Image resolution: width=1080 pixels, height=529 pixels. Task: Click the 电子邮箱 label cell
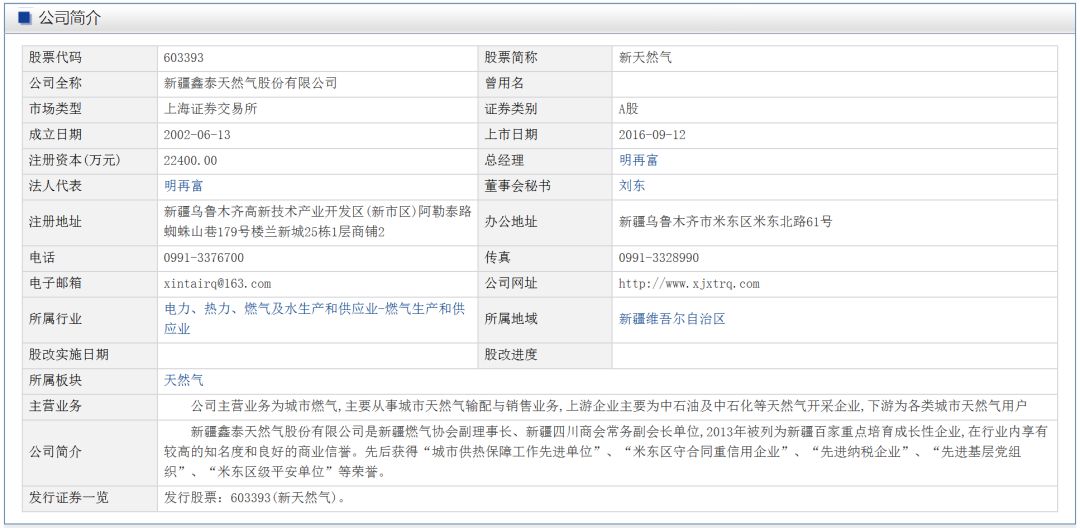[x=90, y=283]
